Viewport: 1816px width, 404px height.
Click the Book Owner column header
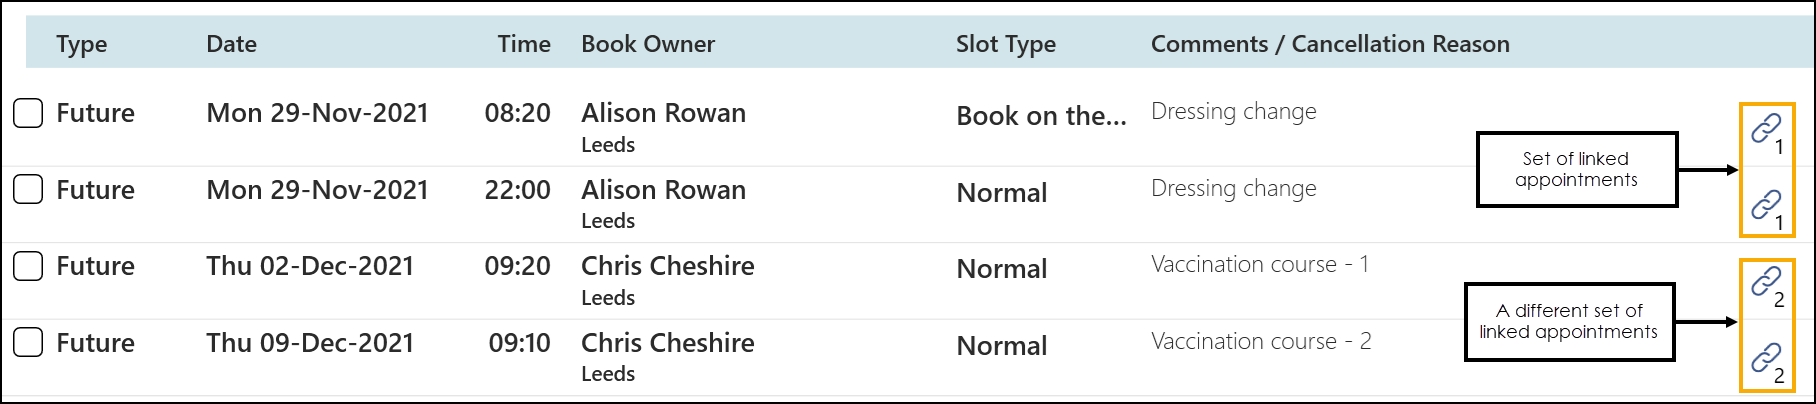(648, 44)
